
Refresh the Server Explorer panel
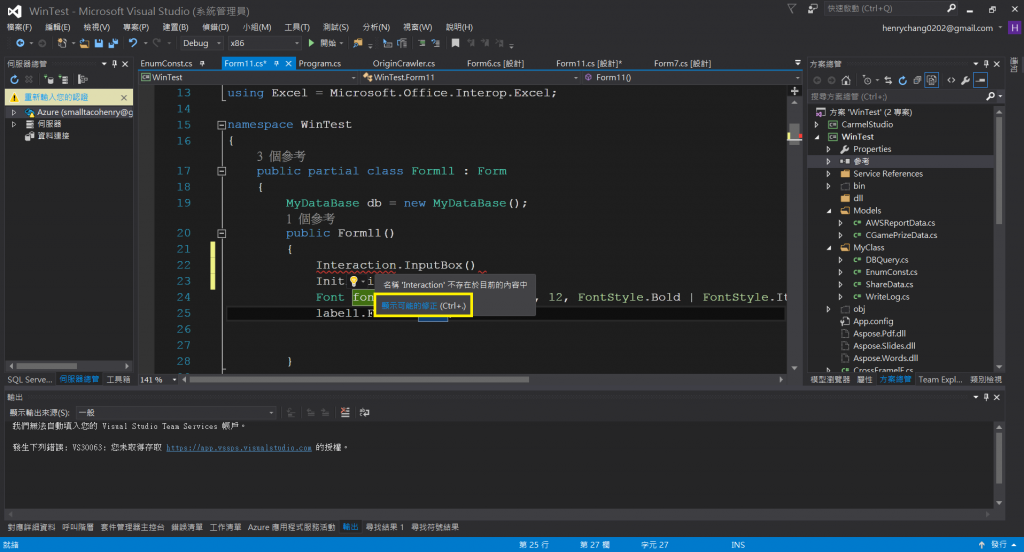tap(14, 79)
